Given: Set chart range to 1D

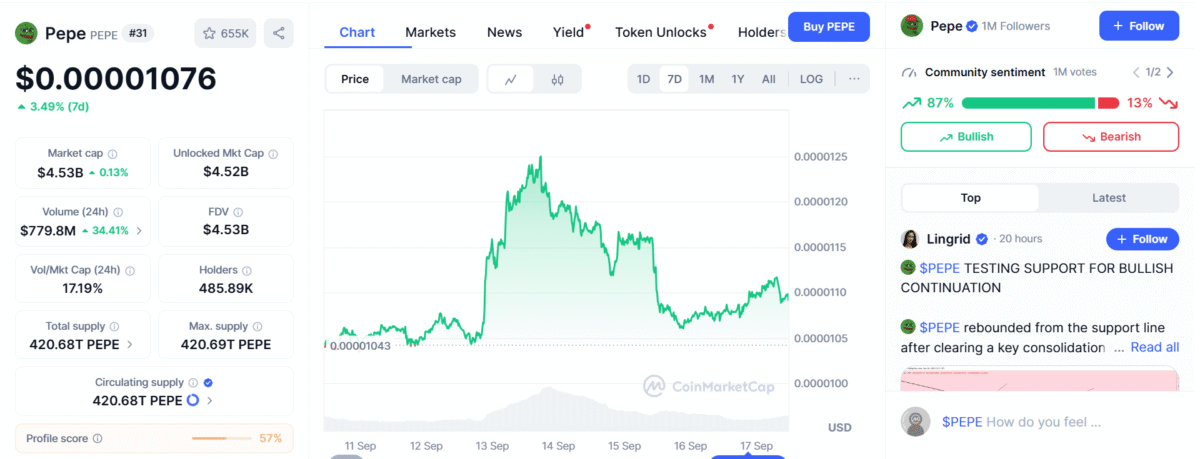Looking at the screenshot, I should click(643, 79).
